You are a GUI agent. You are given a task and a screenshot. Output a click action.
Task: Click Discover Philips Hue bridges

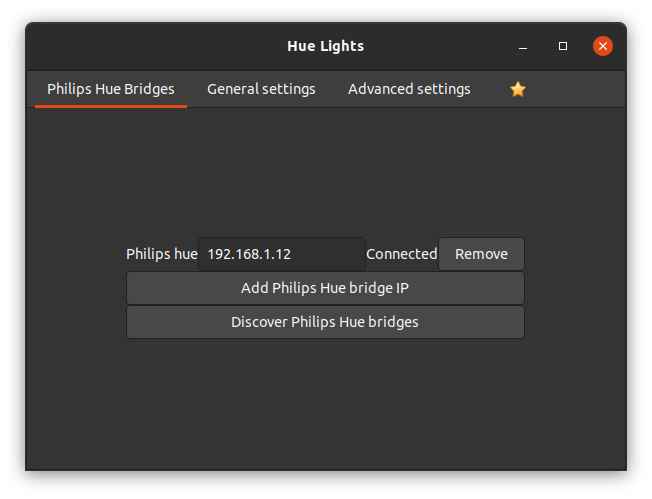point(325,322)
